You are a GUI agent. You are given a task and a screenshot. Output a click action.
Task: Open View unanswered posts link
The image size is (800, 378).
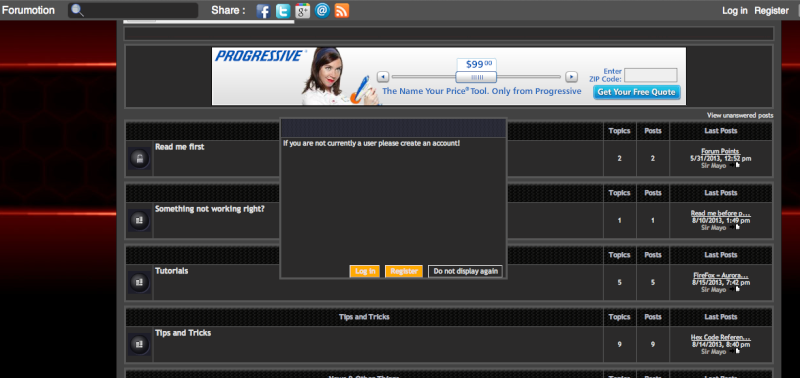pyautogui.click(x=740, y=116)
